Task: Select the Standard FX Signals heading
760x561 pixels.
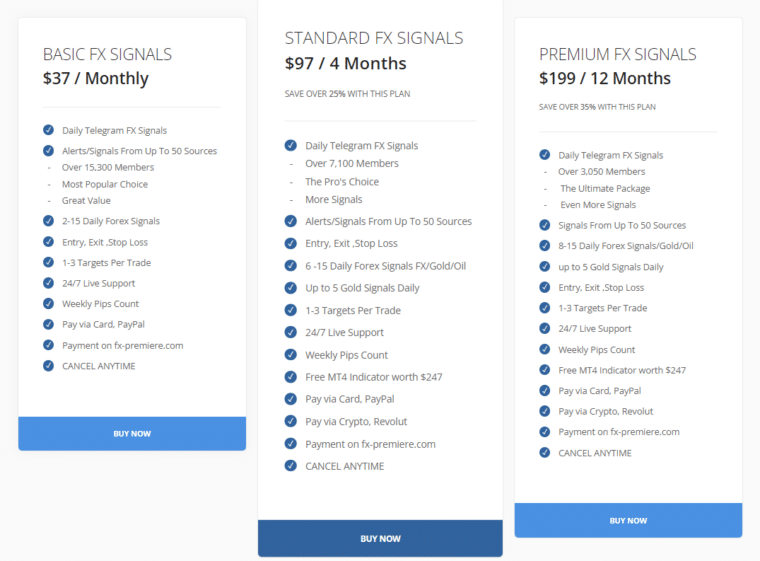Action: point(374,39)
